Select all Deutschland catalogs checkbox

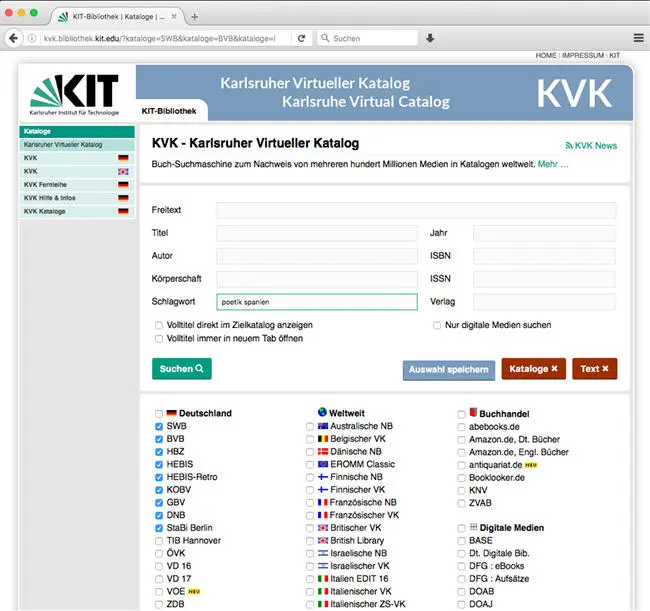coord(159,414)
